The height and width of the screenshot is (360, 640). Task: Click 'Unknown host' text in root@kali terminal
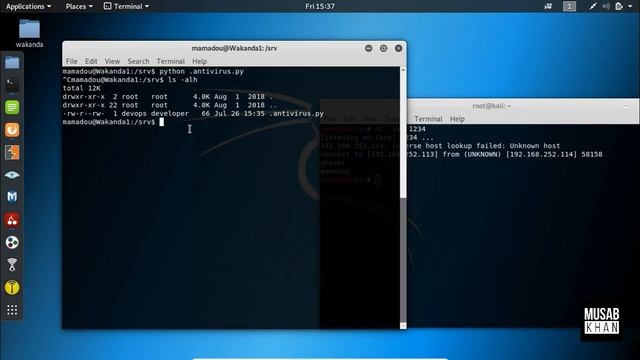(x=535, y=146)
